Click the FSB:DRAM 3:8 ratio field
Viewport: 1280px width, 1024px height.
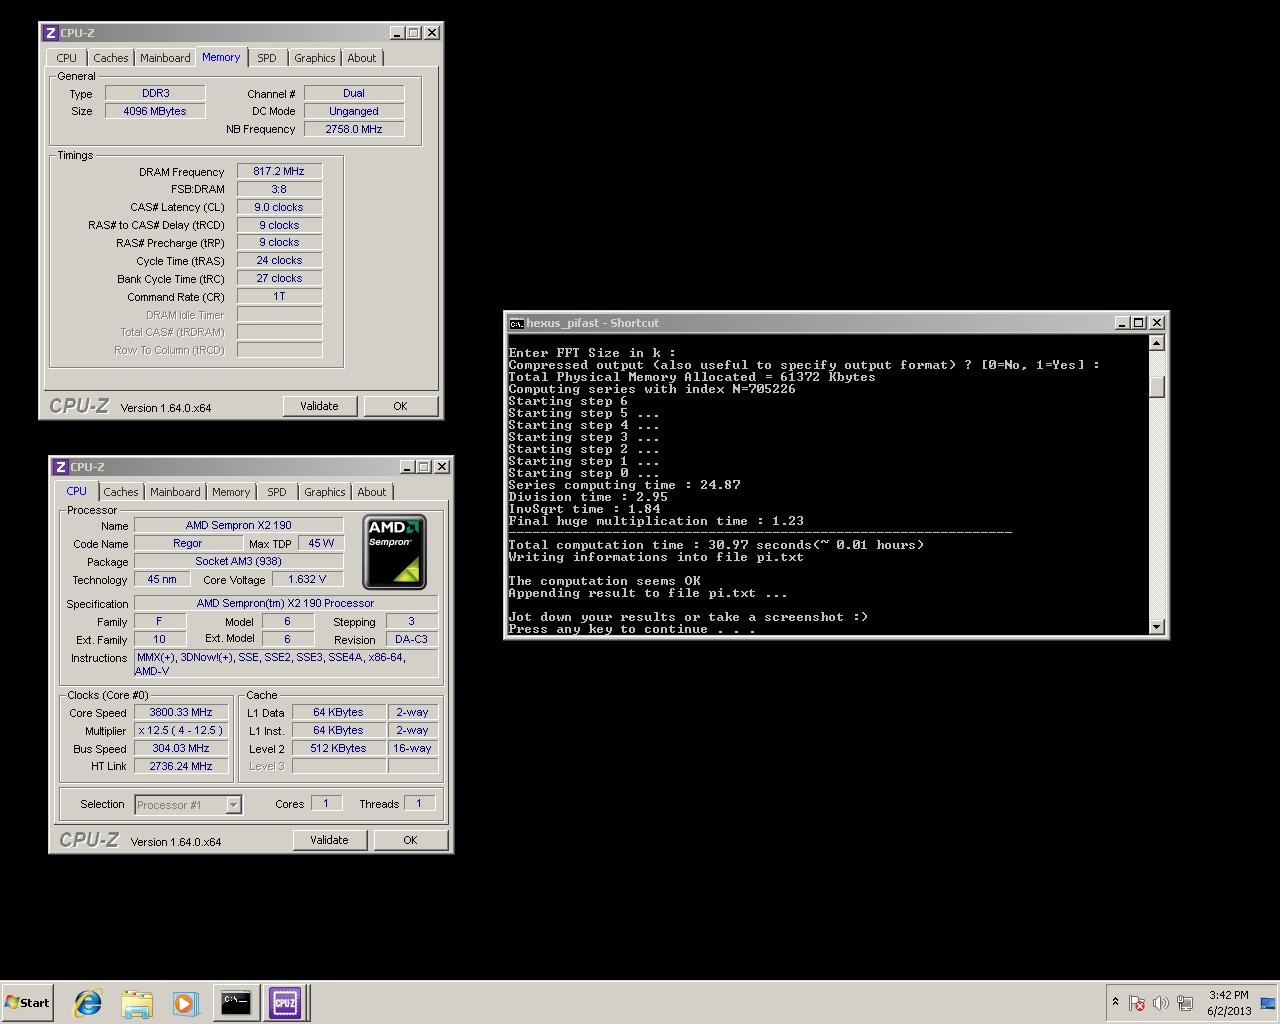(279, 189)
